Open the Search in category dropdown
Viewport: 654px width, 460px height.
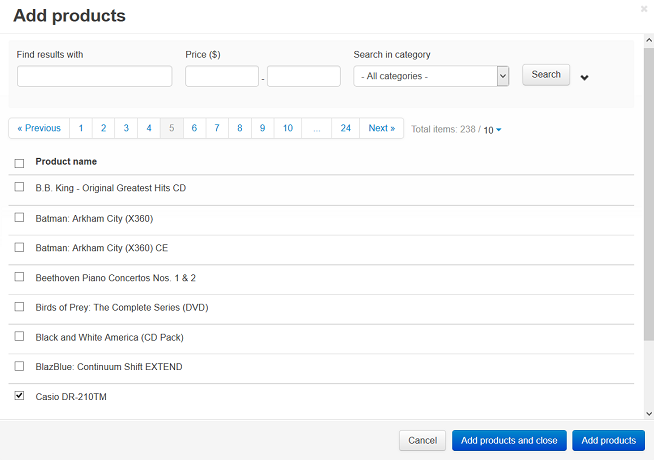coord(431,76)
